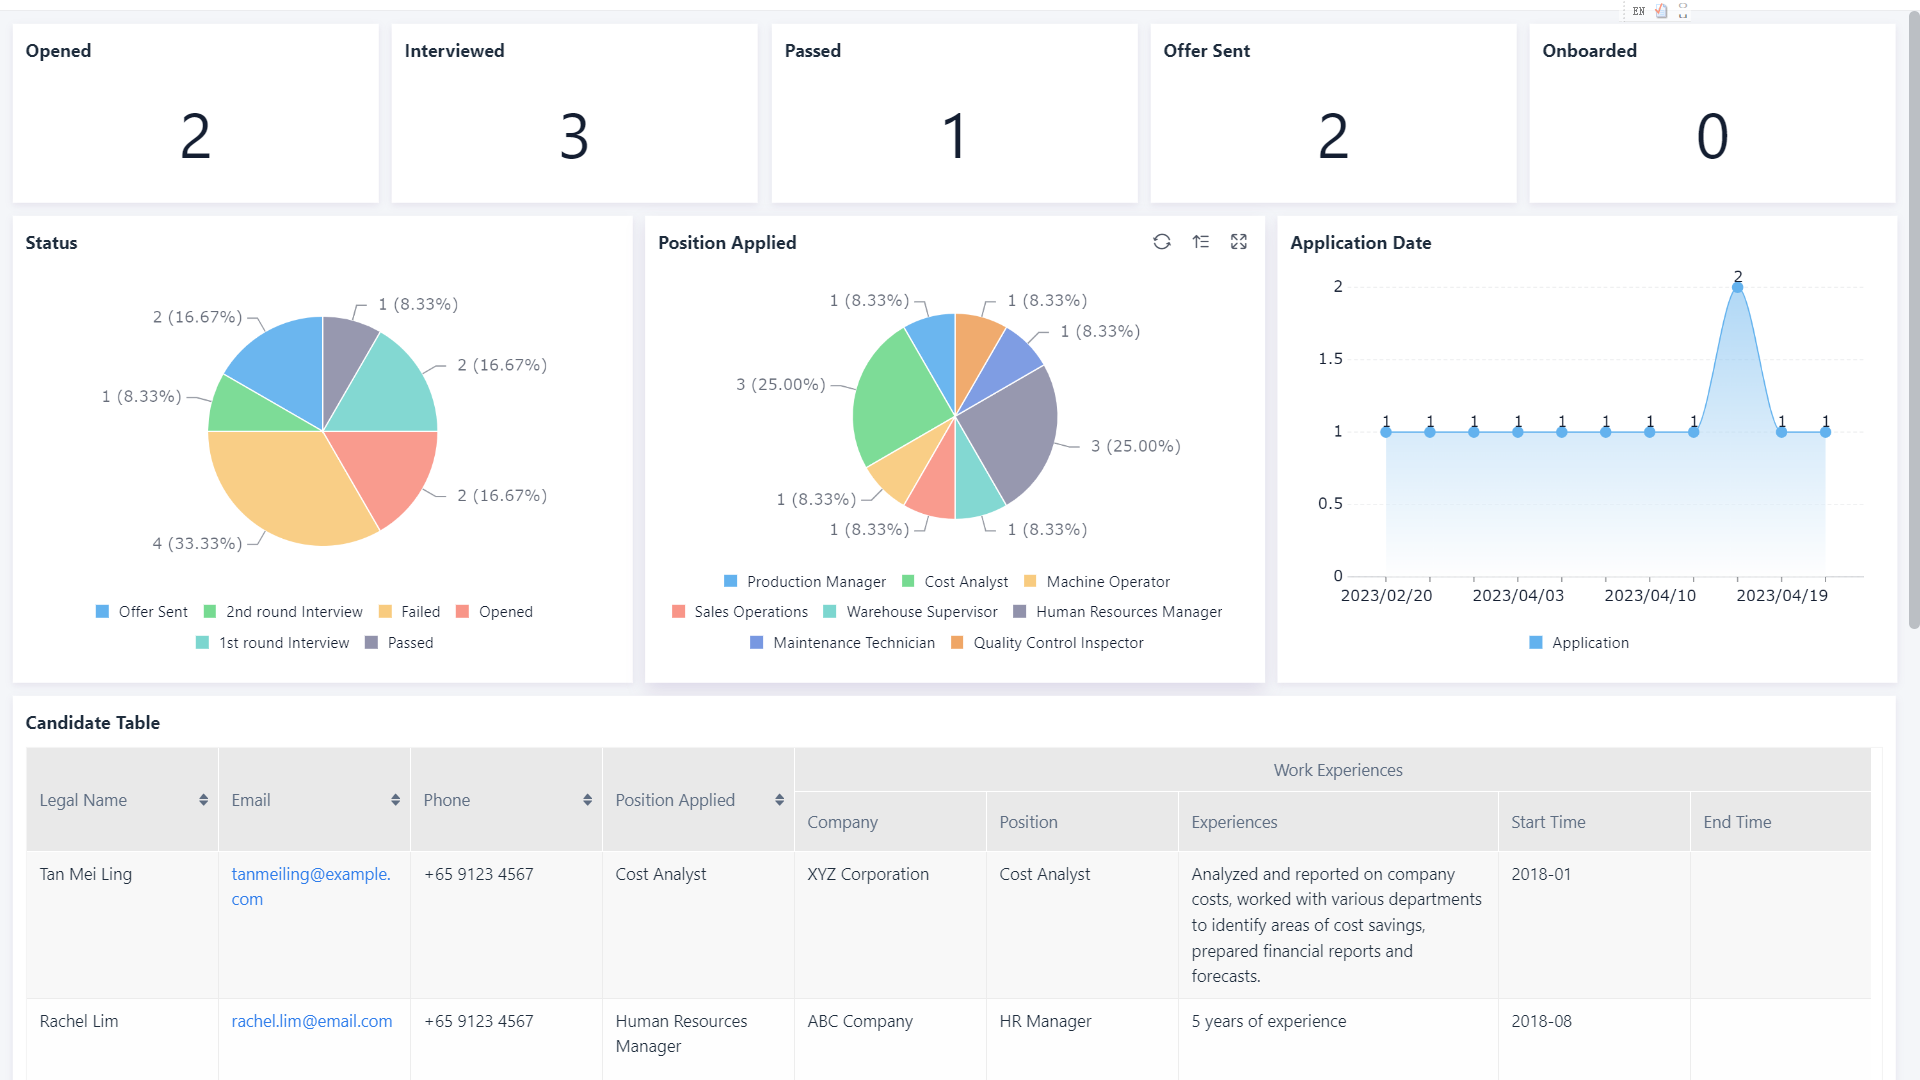Toggle the Application series legend
The width and height of the screenshot is (1920, 1080).
(1579, 643)
